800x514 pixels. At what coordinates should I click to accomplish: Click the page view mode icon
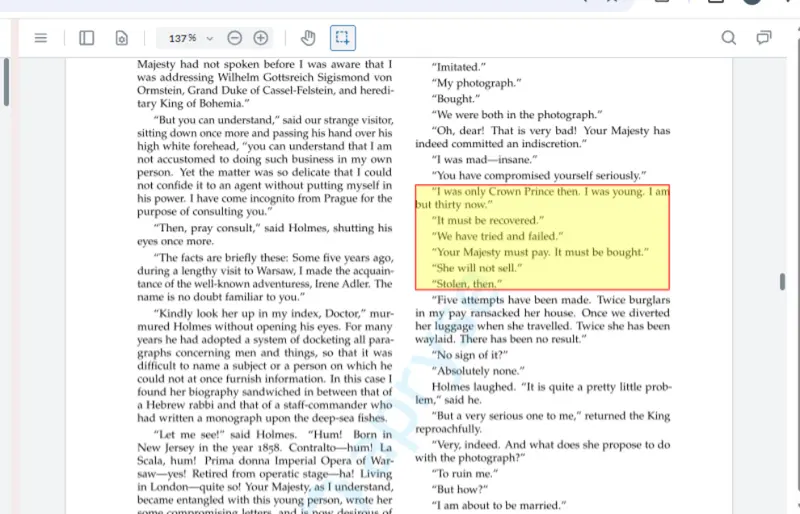coord(121,38)
